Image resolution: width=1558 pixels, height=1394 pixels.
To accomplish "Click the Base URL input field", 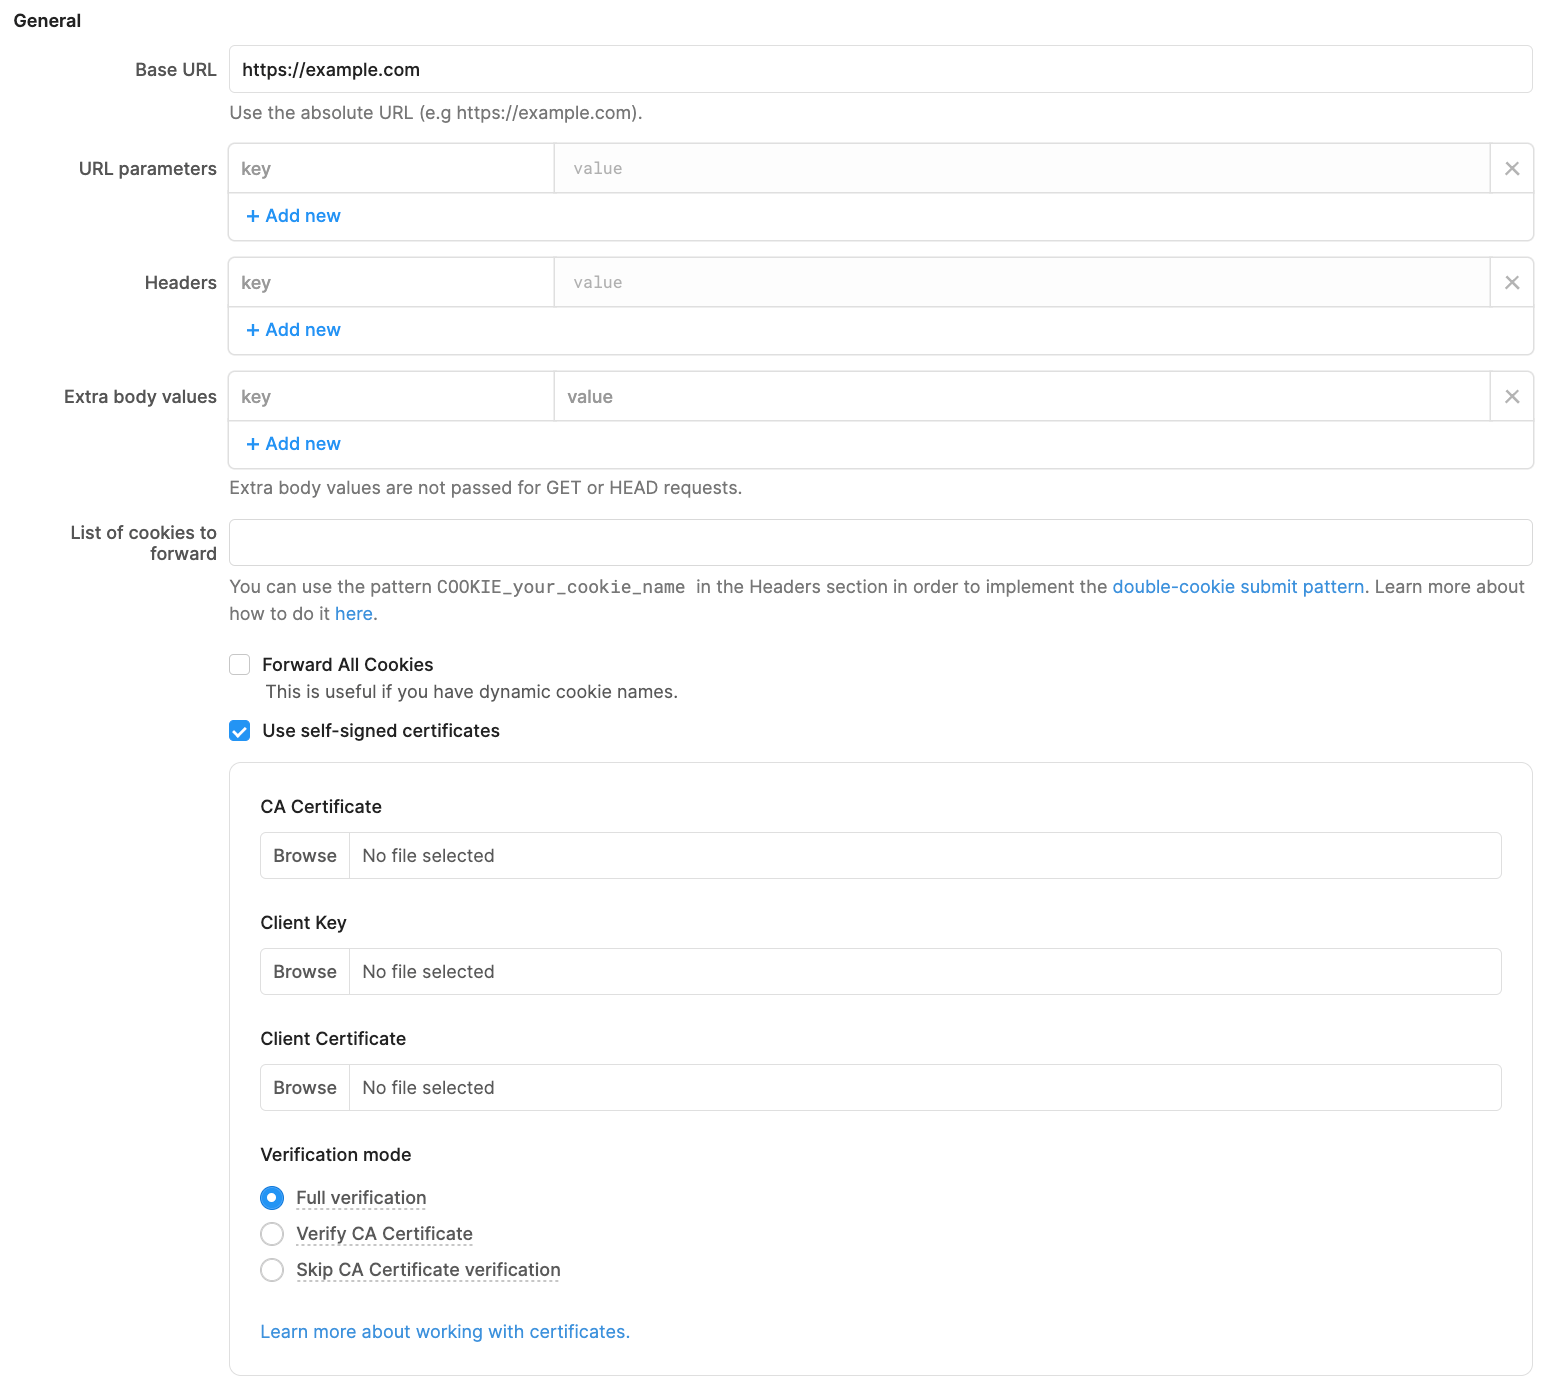I will (x=880, y=69).
